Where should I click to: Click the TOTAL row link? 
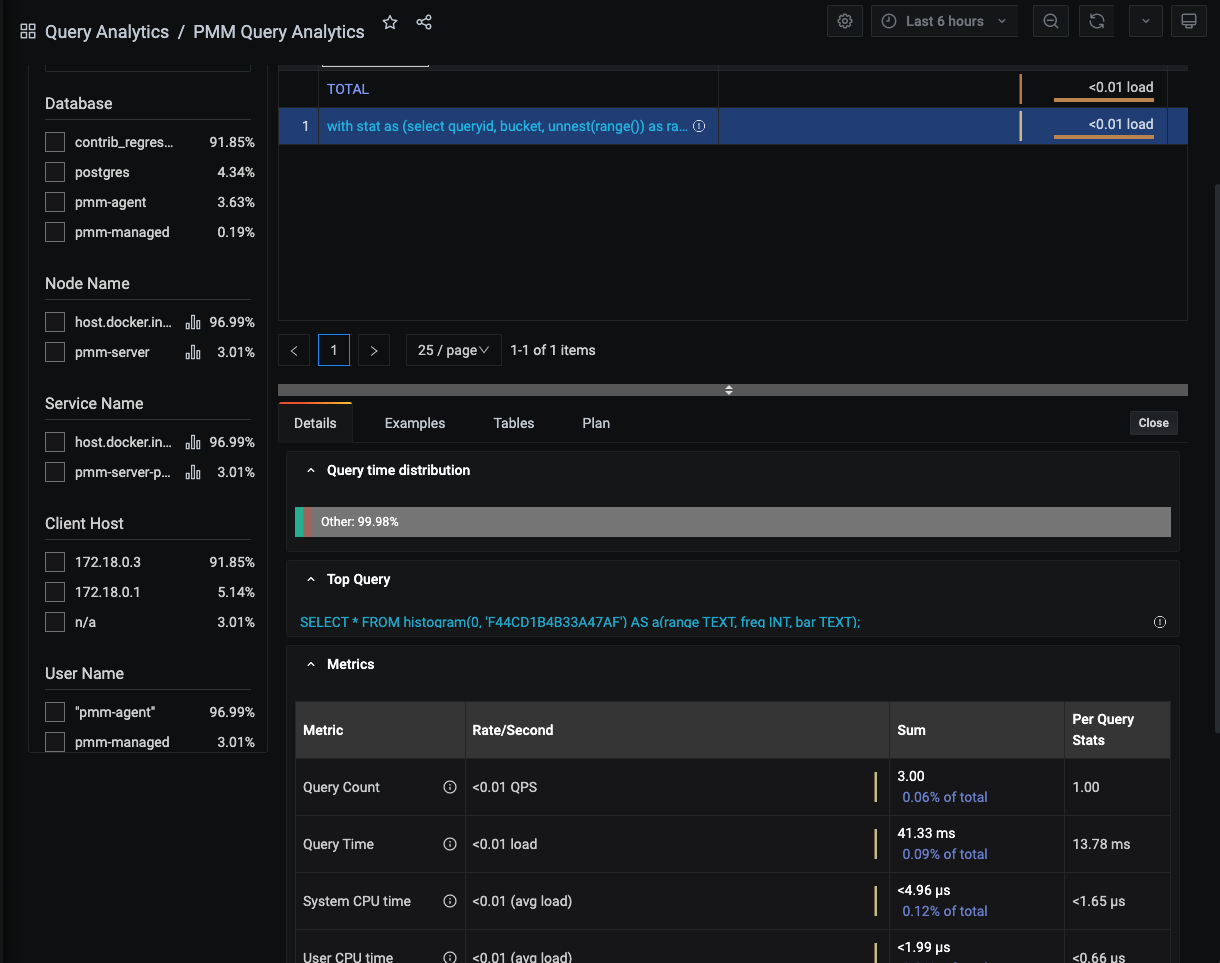click(x=348, y=89)
